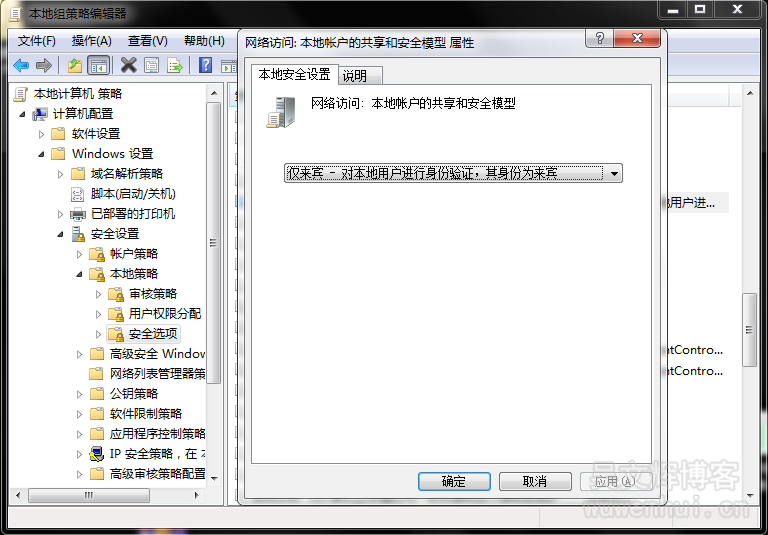The width and height of the screenshot is (768, 535).
Task: Click the Export List toolbar icon
Action: point(175,65)
